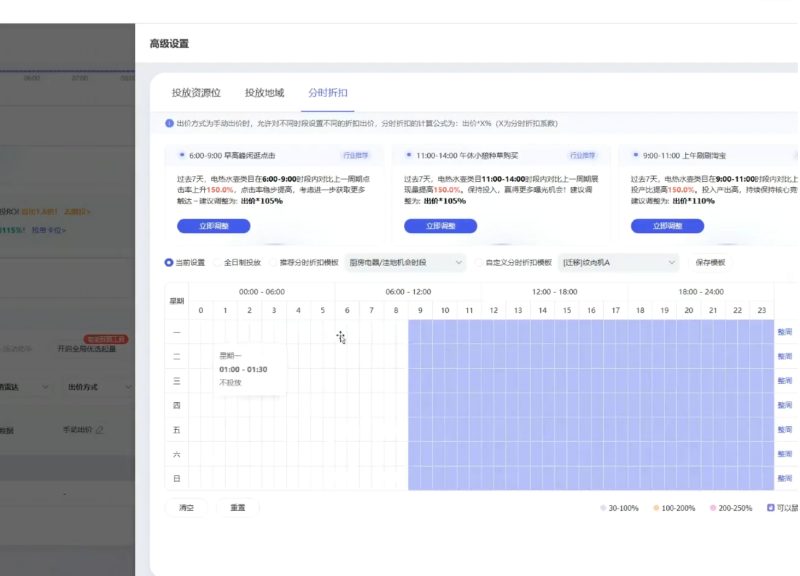Toggle the 可以显 checkbox by the legend
800x576 pixels.
(x=771, y=508)
